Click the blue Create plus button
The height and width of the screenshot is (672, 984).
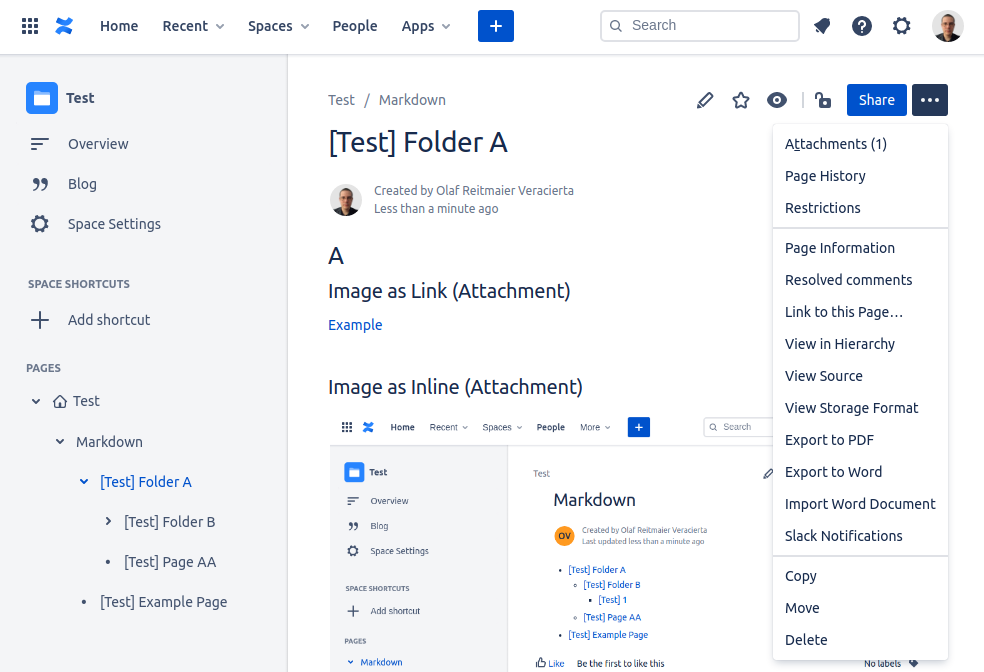(496, 26)
